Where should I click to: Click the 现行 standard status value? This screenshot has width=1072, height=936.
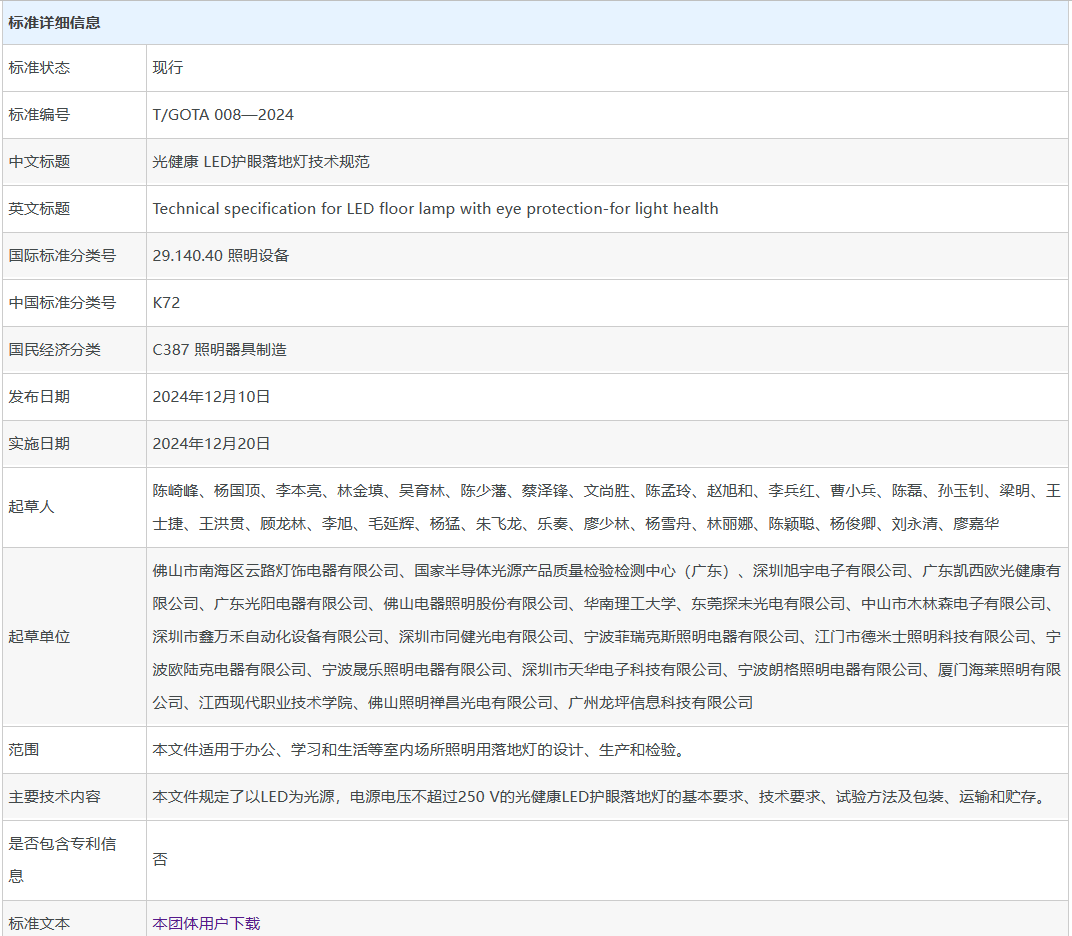(x=163, y=68)
